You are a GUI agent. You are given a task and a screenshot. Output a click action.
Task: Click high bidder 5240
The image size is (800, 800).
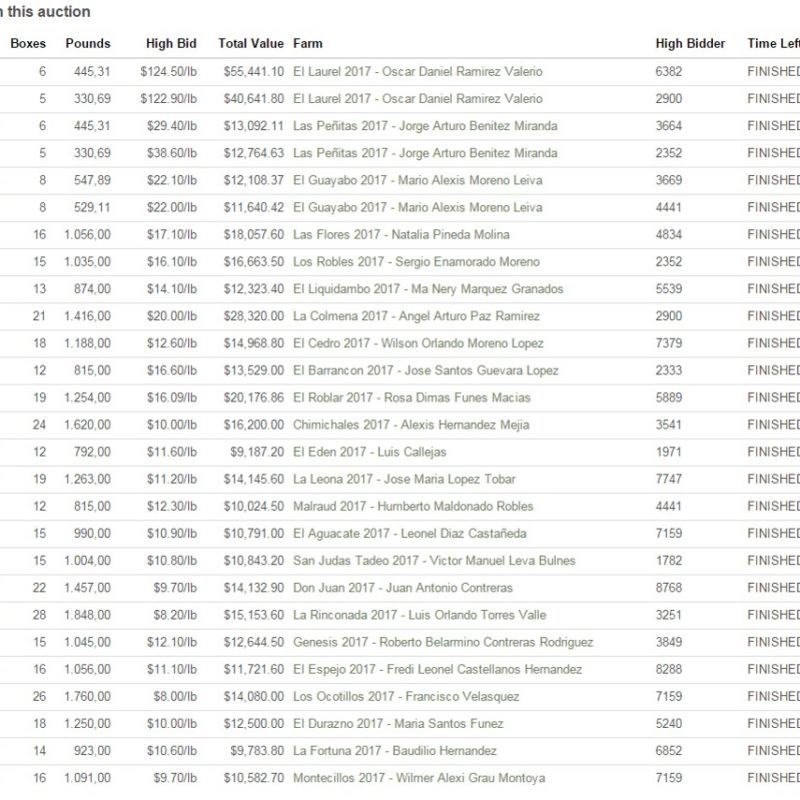click(x=668, y=723)
